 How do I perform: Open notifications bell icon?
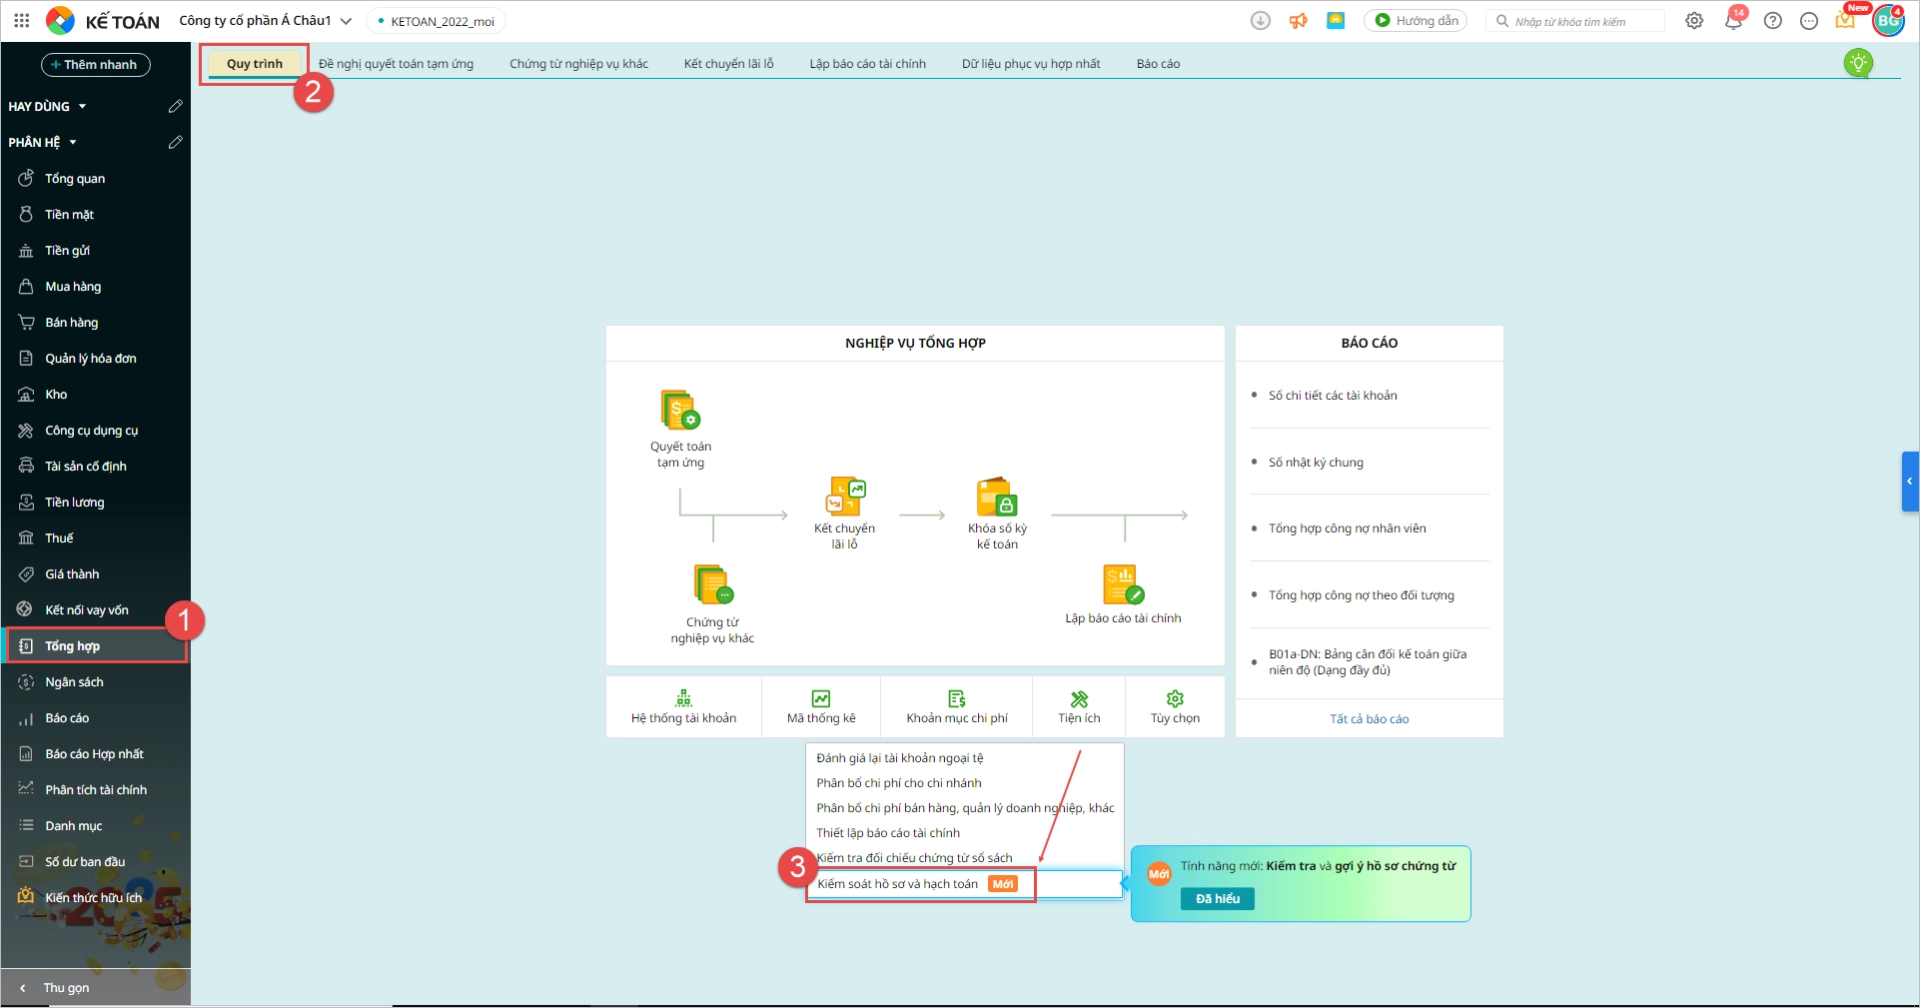click(x=1733, y=20)
